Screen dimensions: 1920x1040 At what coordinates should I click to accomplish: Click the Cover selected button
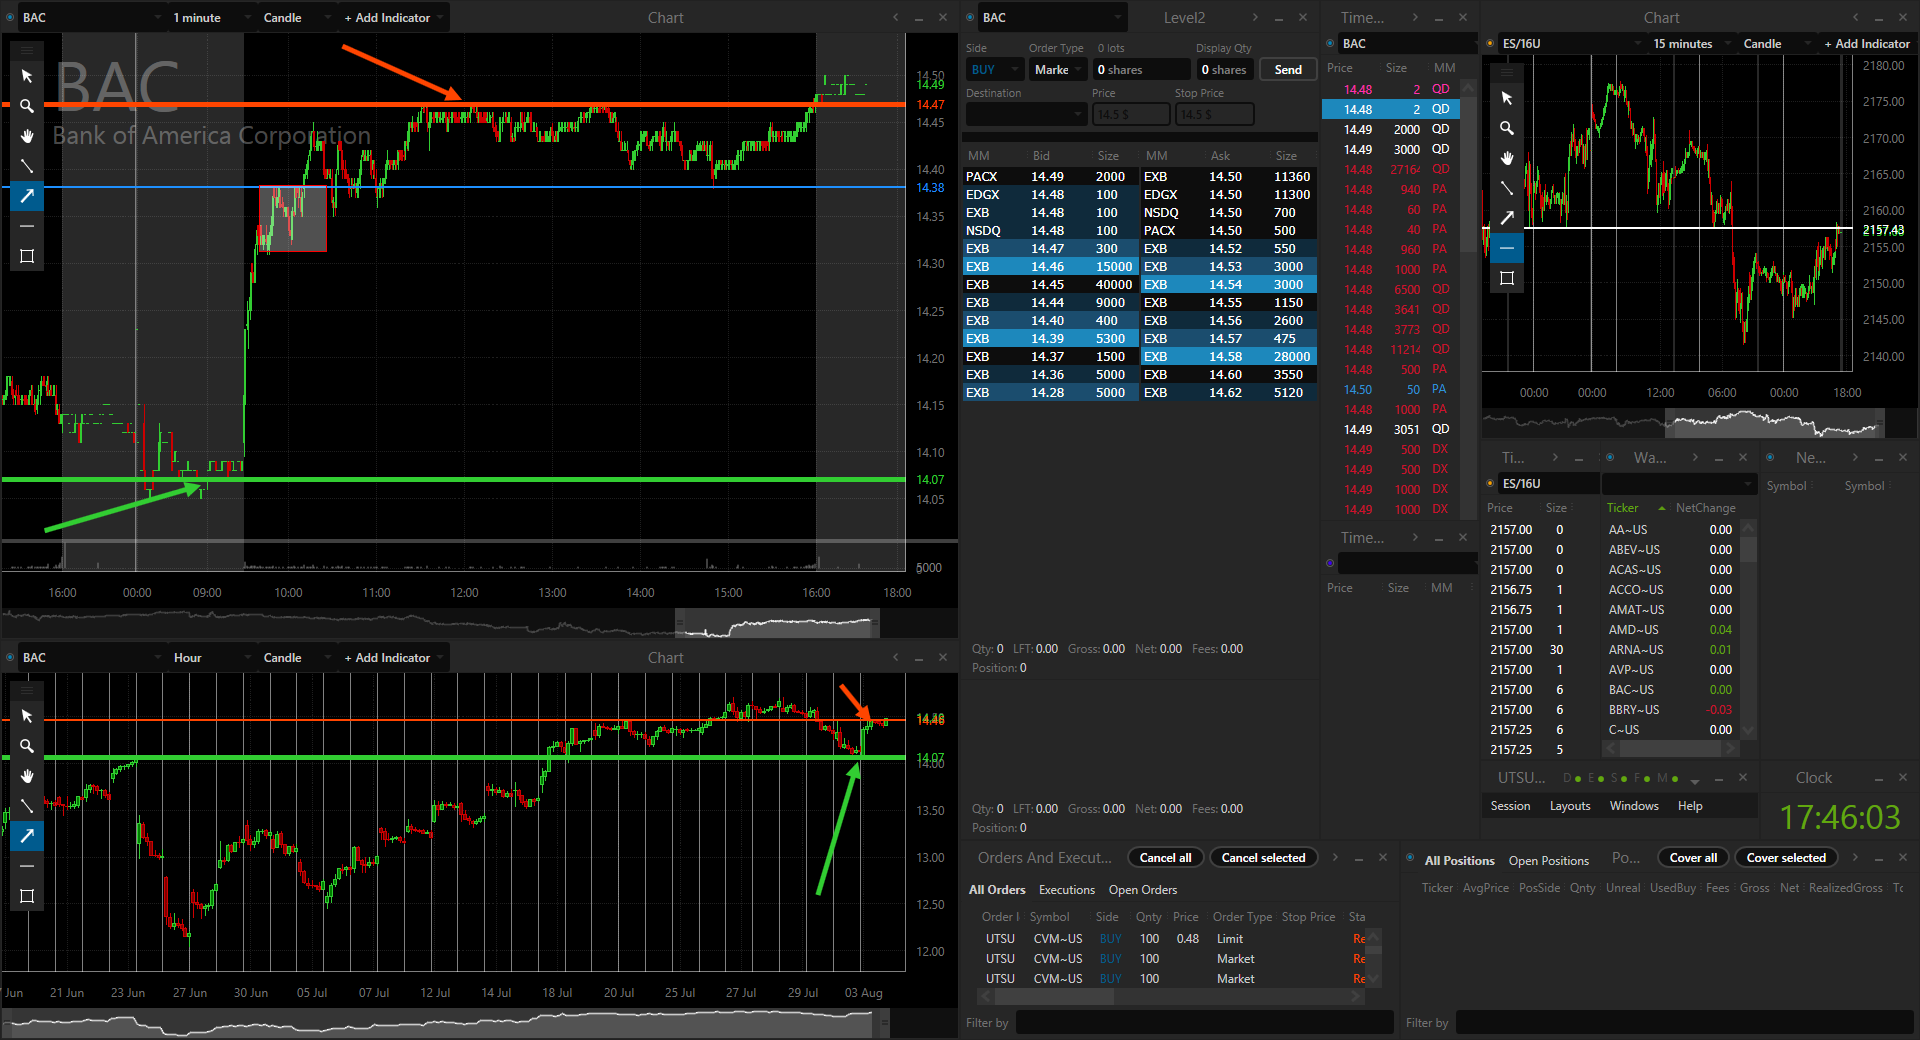1786,858
